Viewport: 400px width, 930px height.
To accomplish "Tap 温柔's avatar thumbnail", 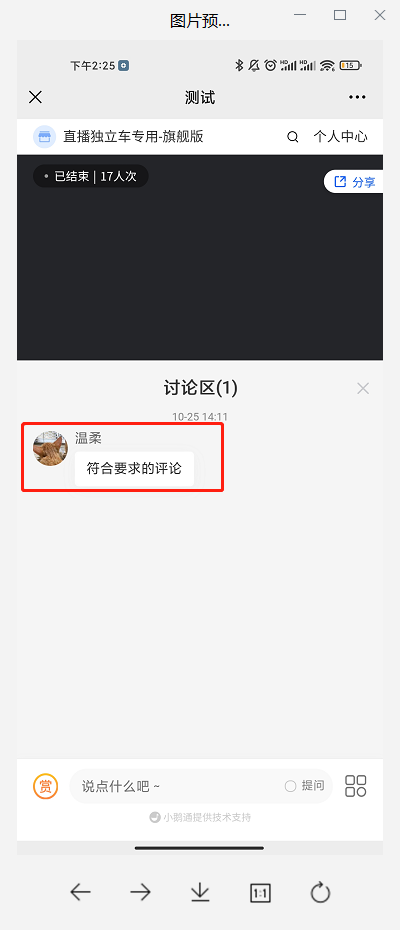I will 50,448.
